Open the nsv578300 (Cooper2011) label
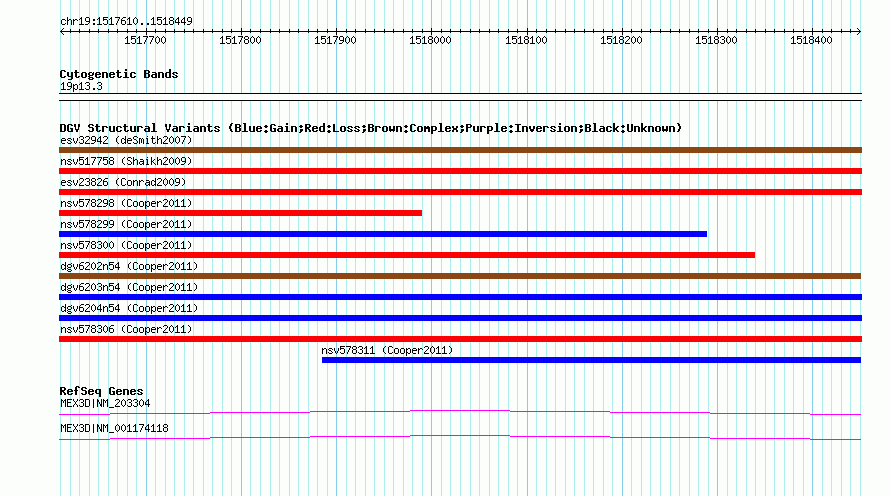890x496 pixels. pyautogui.click(x=126, y=245)
